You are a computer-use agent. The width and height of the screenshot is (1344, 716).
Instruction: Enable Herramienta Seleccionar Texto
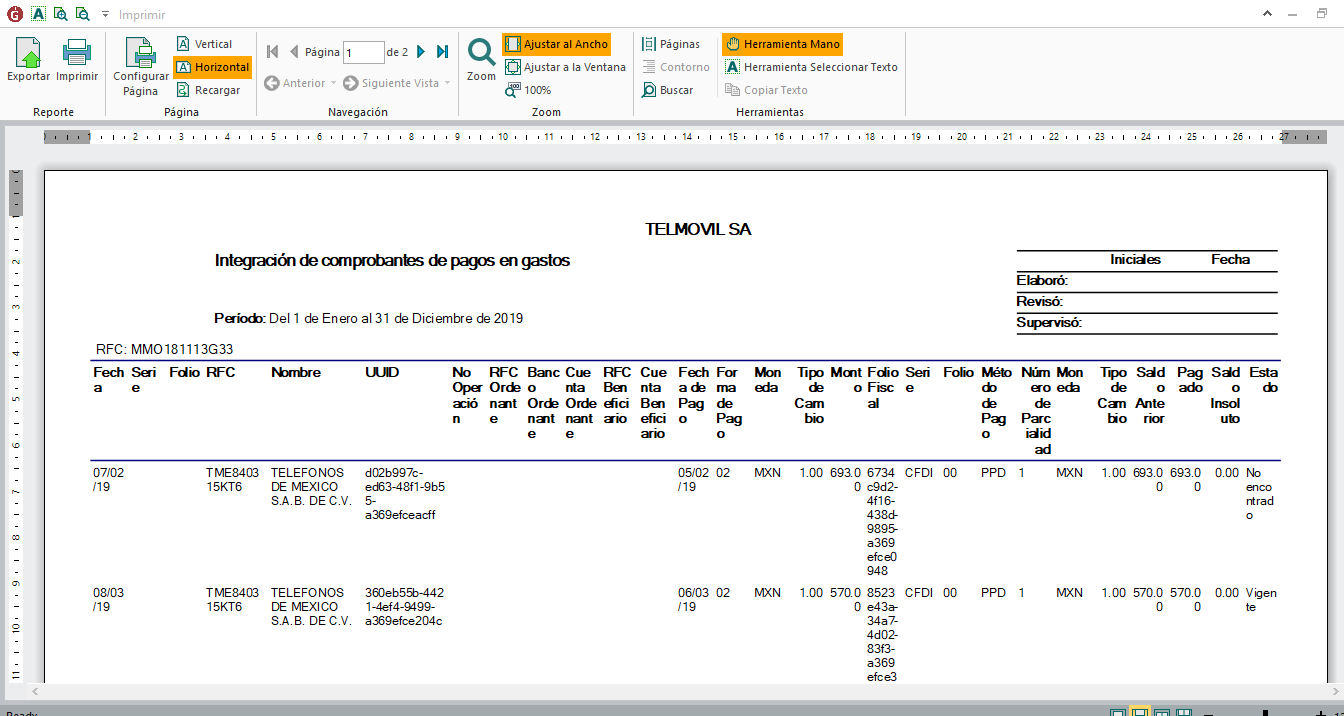click(811, 67)
